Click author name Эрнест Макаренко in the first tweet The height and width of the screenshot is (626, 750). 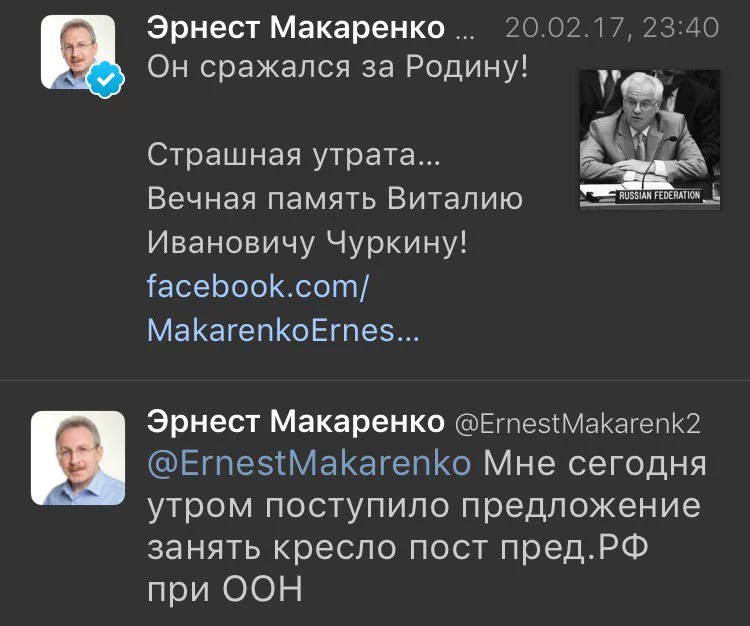[x=295, y=27]
